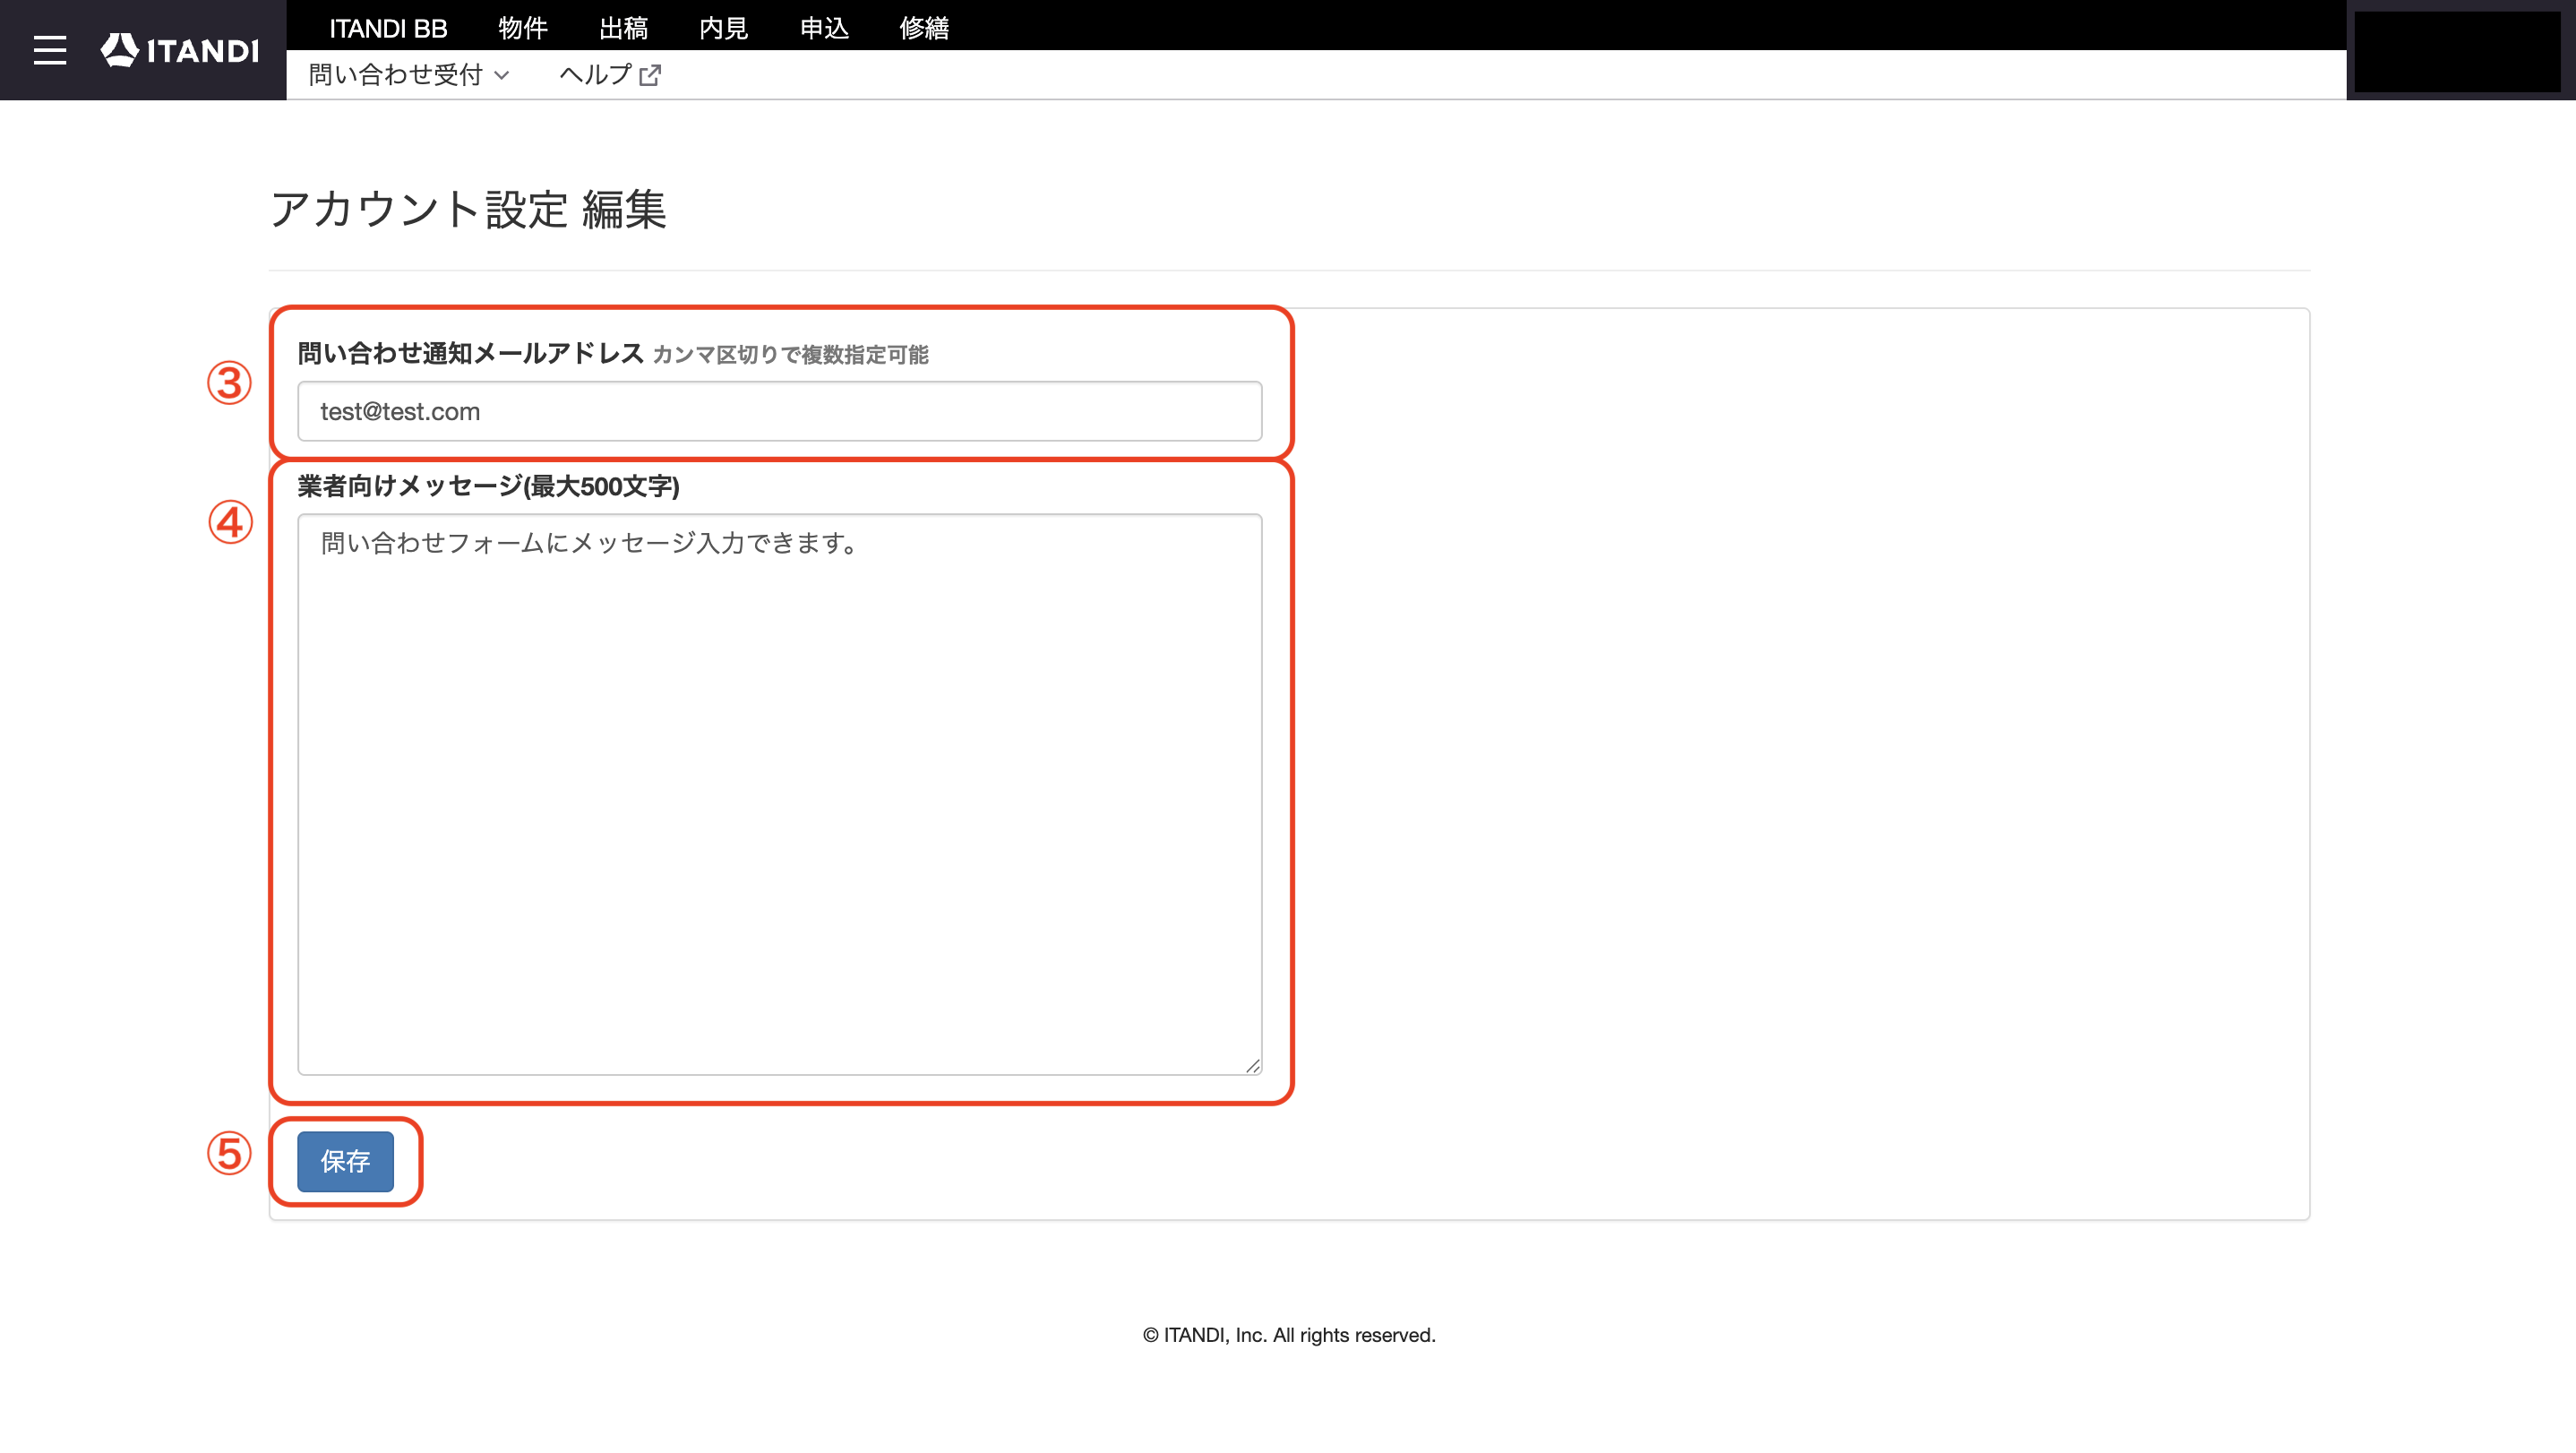The height and width of the screenshot is (1453, 2576).
Task: Click the 保存 button
Action: click(345, 1161)
